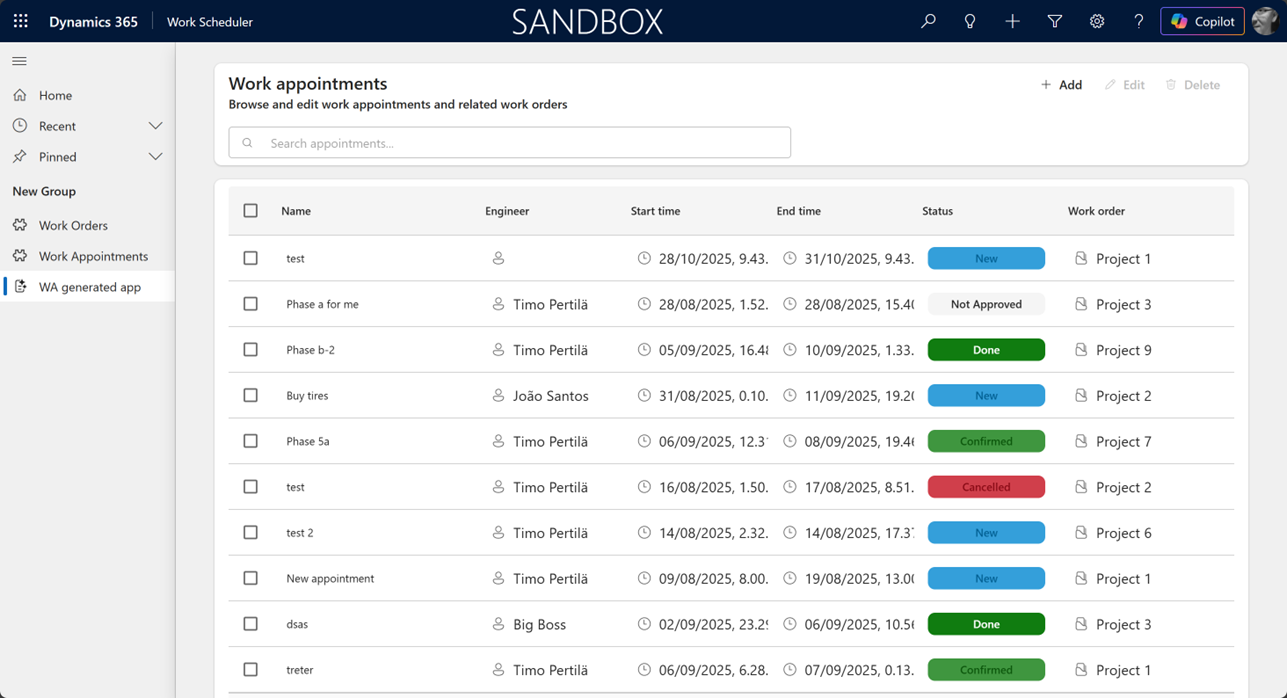Select the checkbox for dsas appointment
1287x698 pixels.
[x=251, y=624]
